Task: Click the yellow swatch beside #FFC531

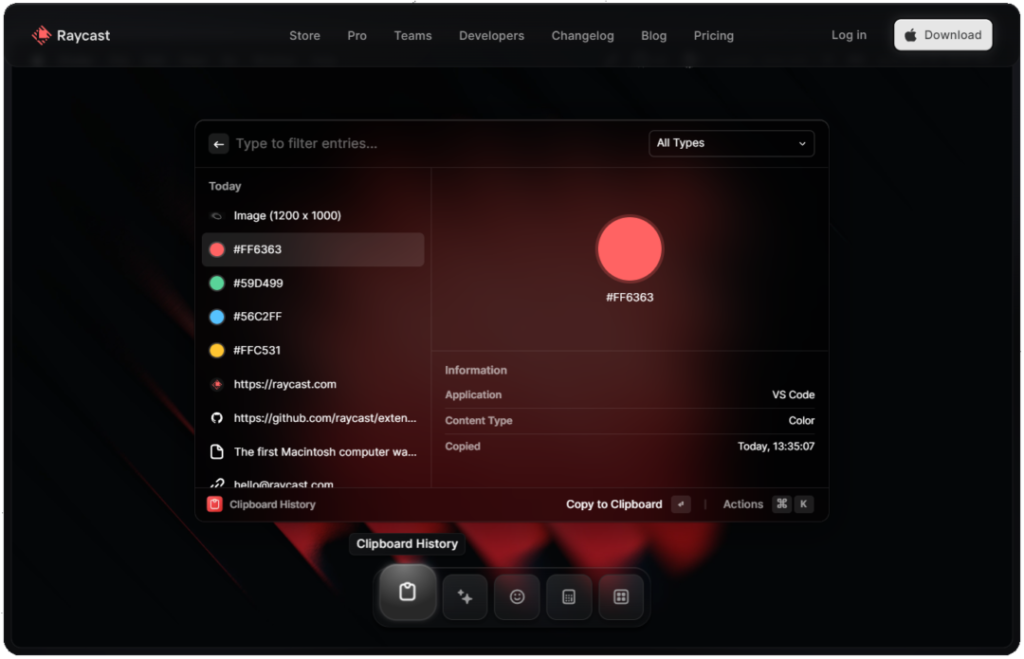Action: click(217, 351)
